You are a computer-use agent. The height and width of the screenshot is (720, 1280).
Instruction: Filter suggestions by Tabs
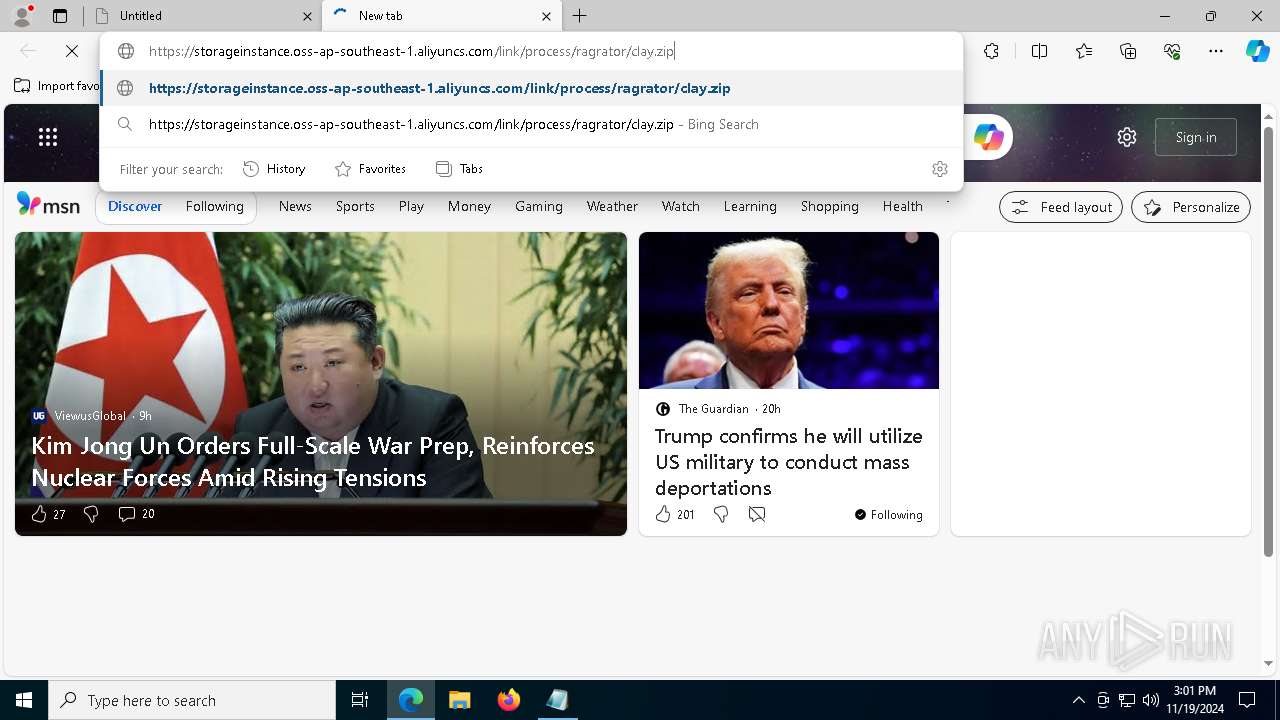(459, 169)
